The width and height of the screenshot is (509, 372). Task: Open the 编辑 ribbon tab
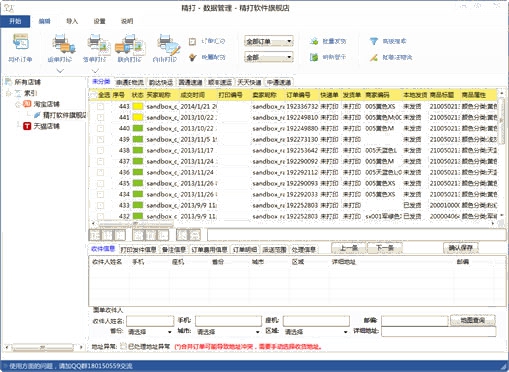[x=44, y=21]
